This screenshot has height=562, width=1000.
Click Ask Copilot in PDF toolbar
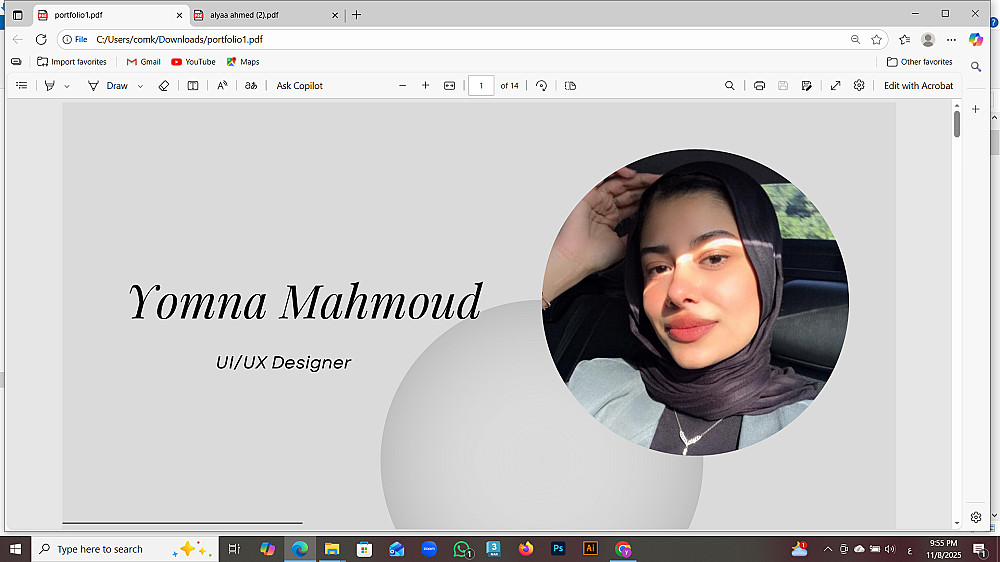(x=300, y=85)
